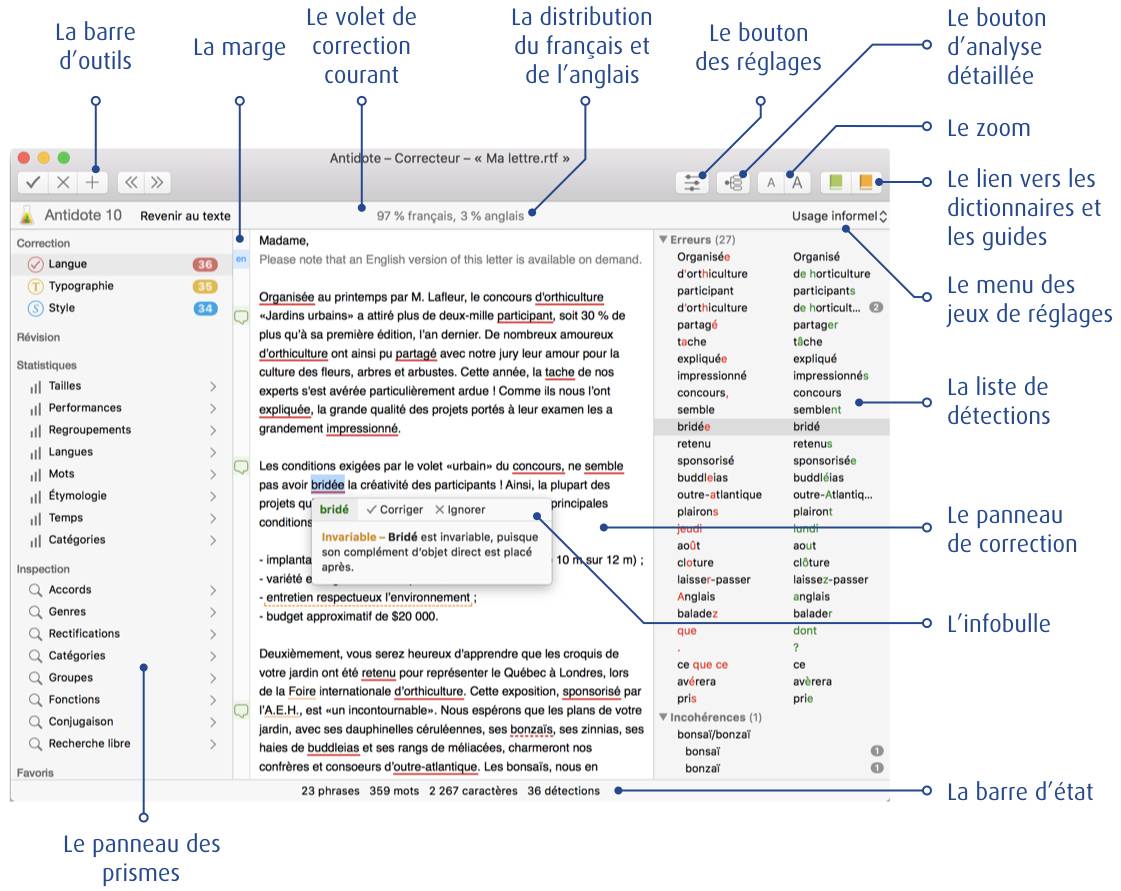Screen dimensions: 1121x891
Task: Open the Usage informel settings dropdown
Action: tap(839, 216)
